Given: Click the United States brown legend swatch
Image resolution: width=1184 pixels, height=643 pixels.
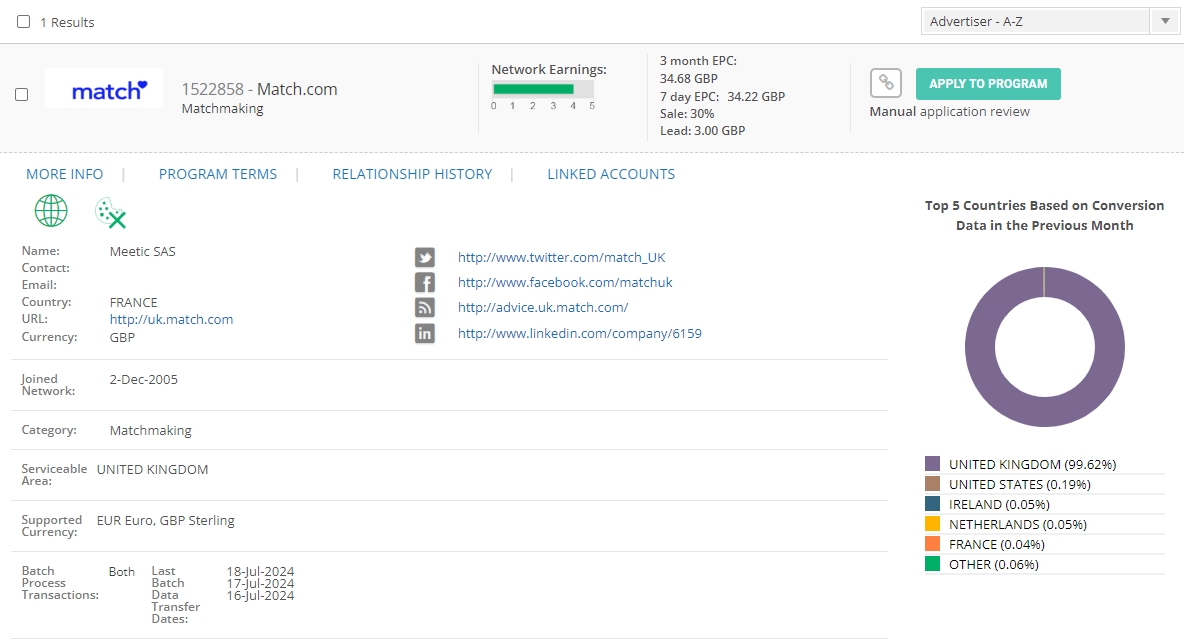Looking at the screenshot, I should click(x=933, y=484).
